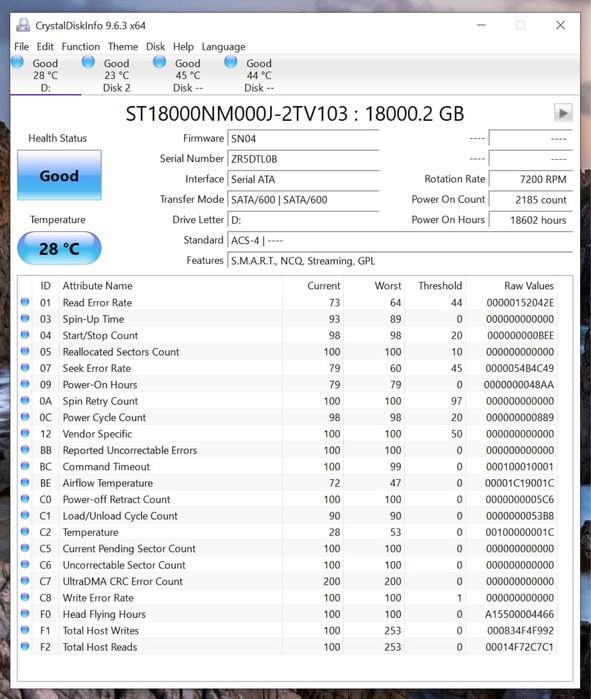Open the Edit menu
This screenshot has height=699, width=591.
[45, 46]
